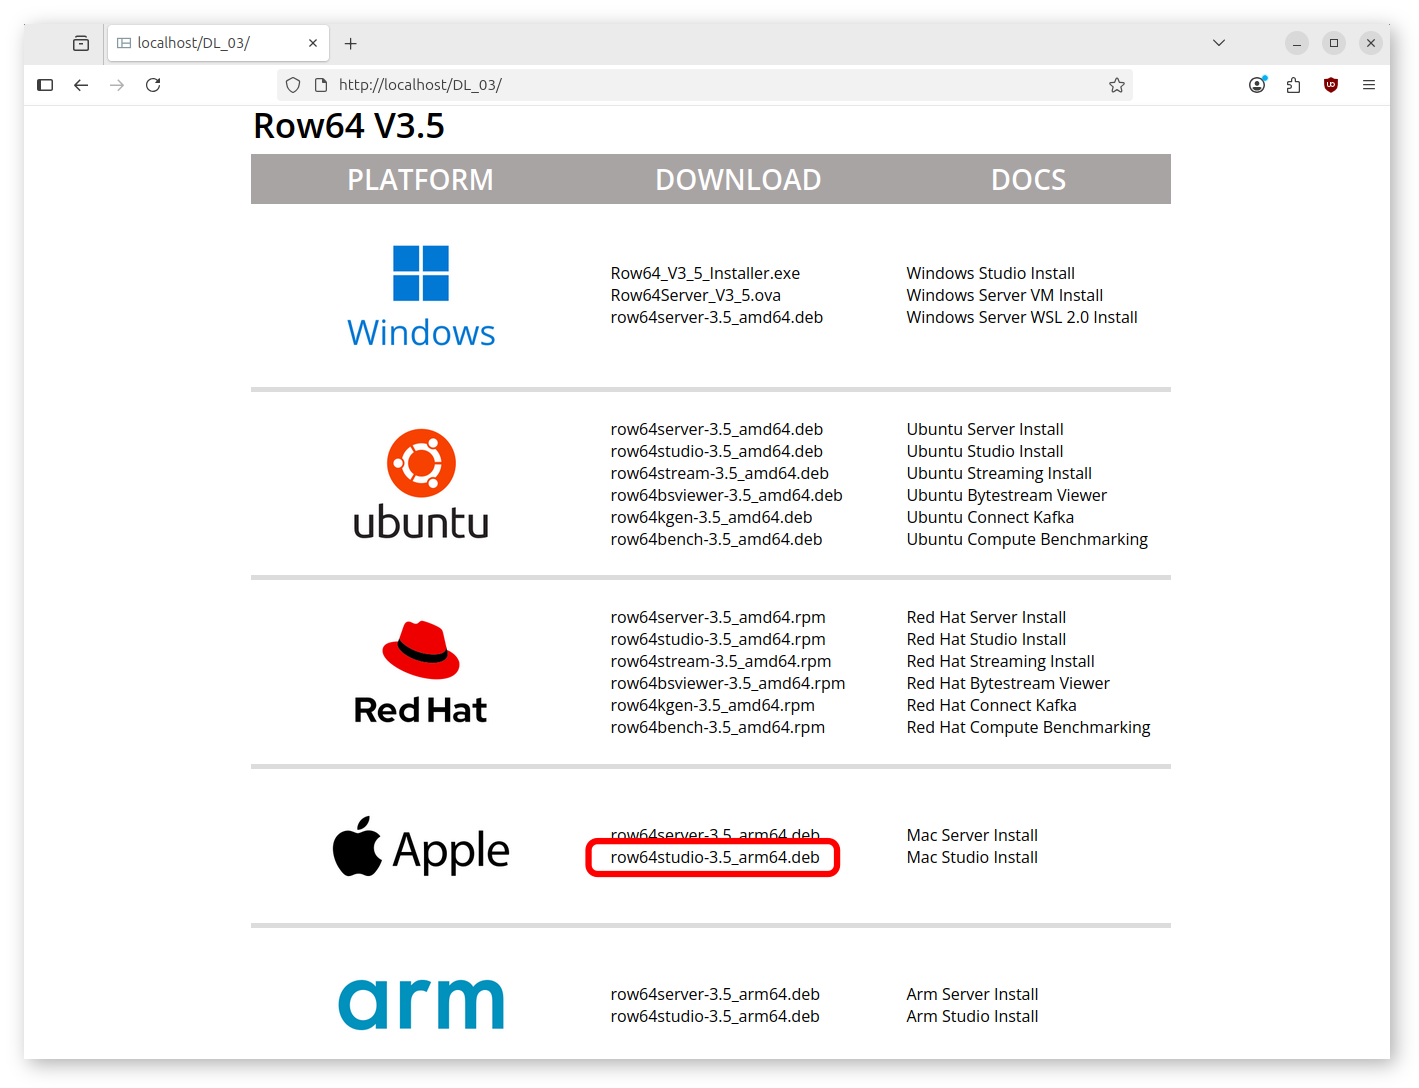Download row64bsviewer-3.5_amd64.rpm
Screen dimensions: 1419x1088
[x=727, y=683]
